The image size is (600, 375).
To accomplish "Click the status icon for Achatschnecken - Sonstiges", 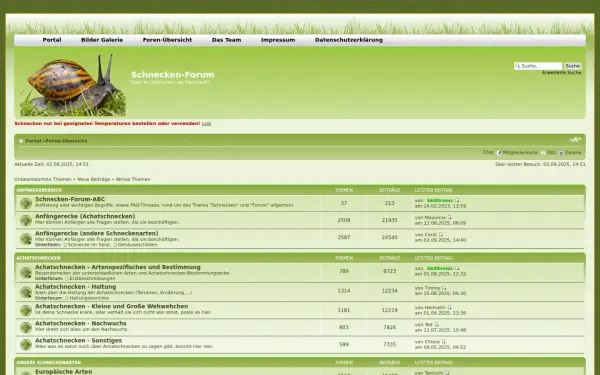I will pyautogui.click(x=26, y=344).
